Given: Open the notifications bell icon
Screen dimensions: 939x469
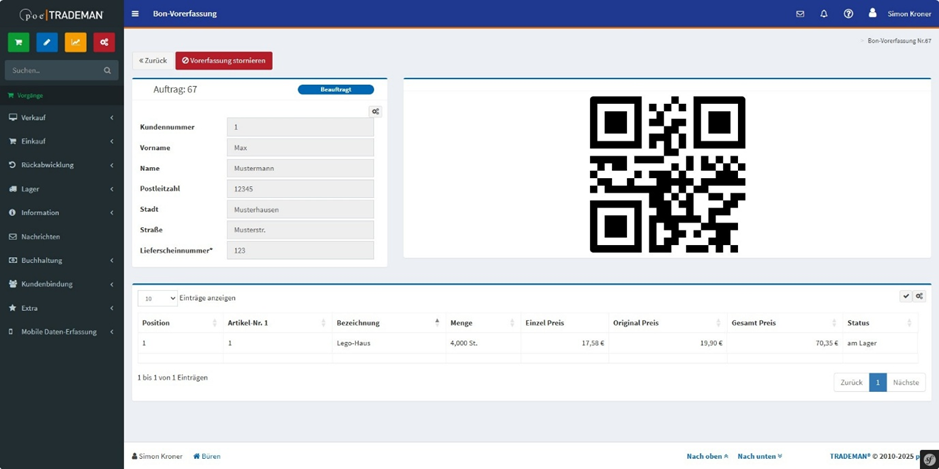Looking at the screenshot, I should click(x=824, y=14).
